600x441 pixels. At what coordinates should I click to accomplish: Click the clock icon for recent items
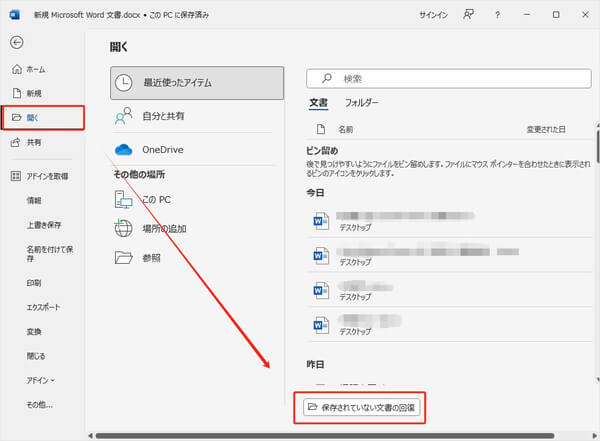click(x=124, y=83)
